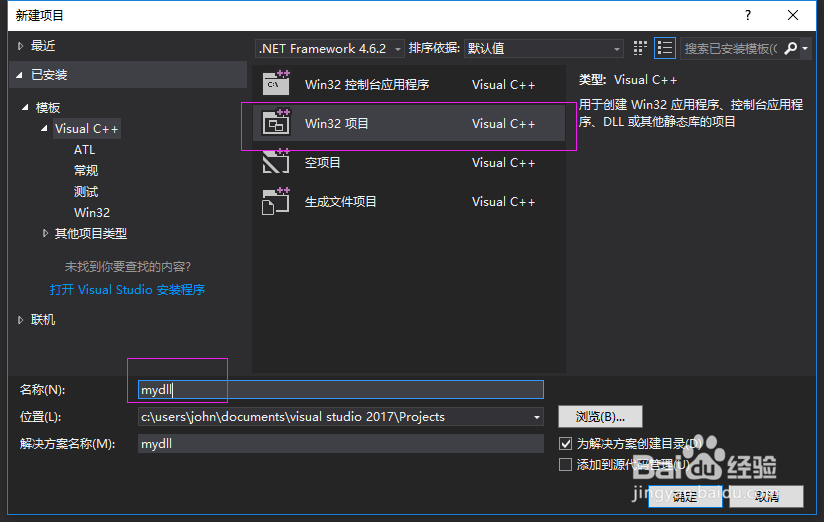Select the 测试 category
The image size is (824, 522).
pyautogui.click(x=86, y=191)
